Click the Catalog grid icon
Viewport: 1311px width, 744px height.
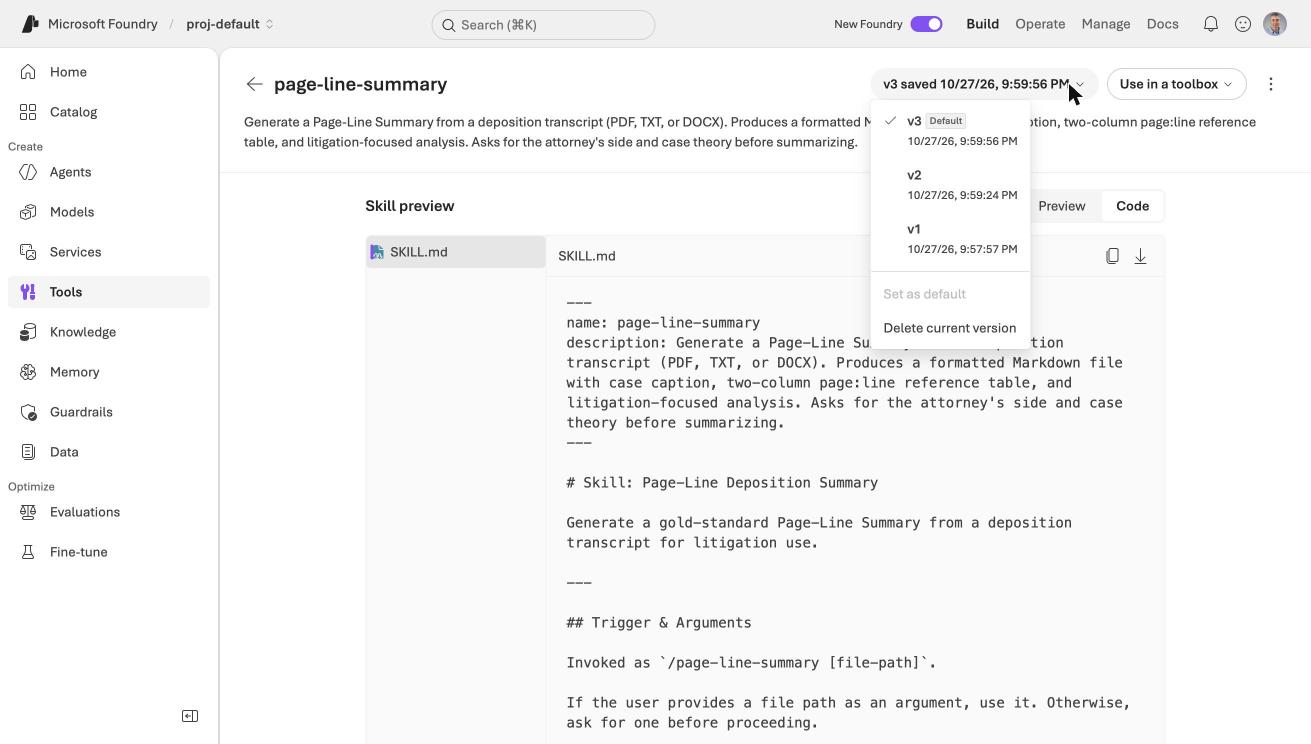(x=28, y=112)
